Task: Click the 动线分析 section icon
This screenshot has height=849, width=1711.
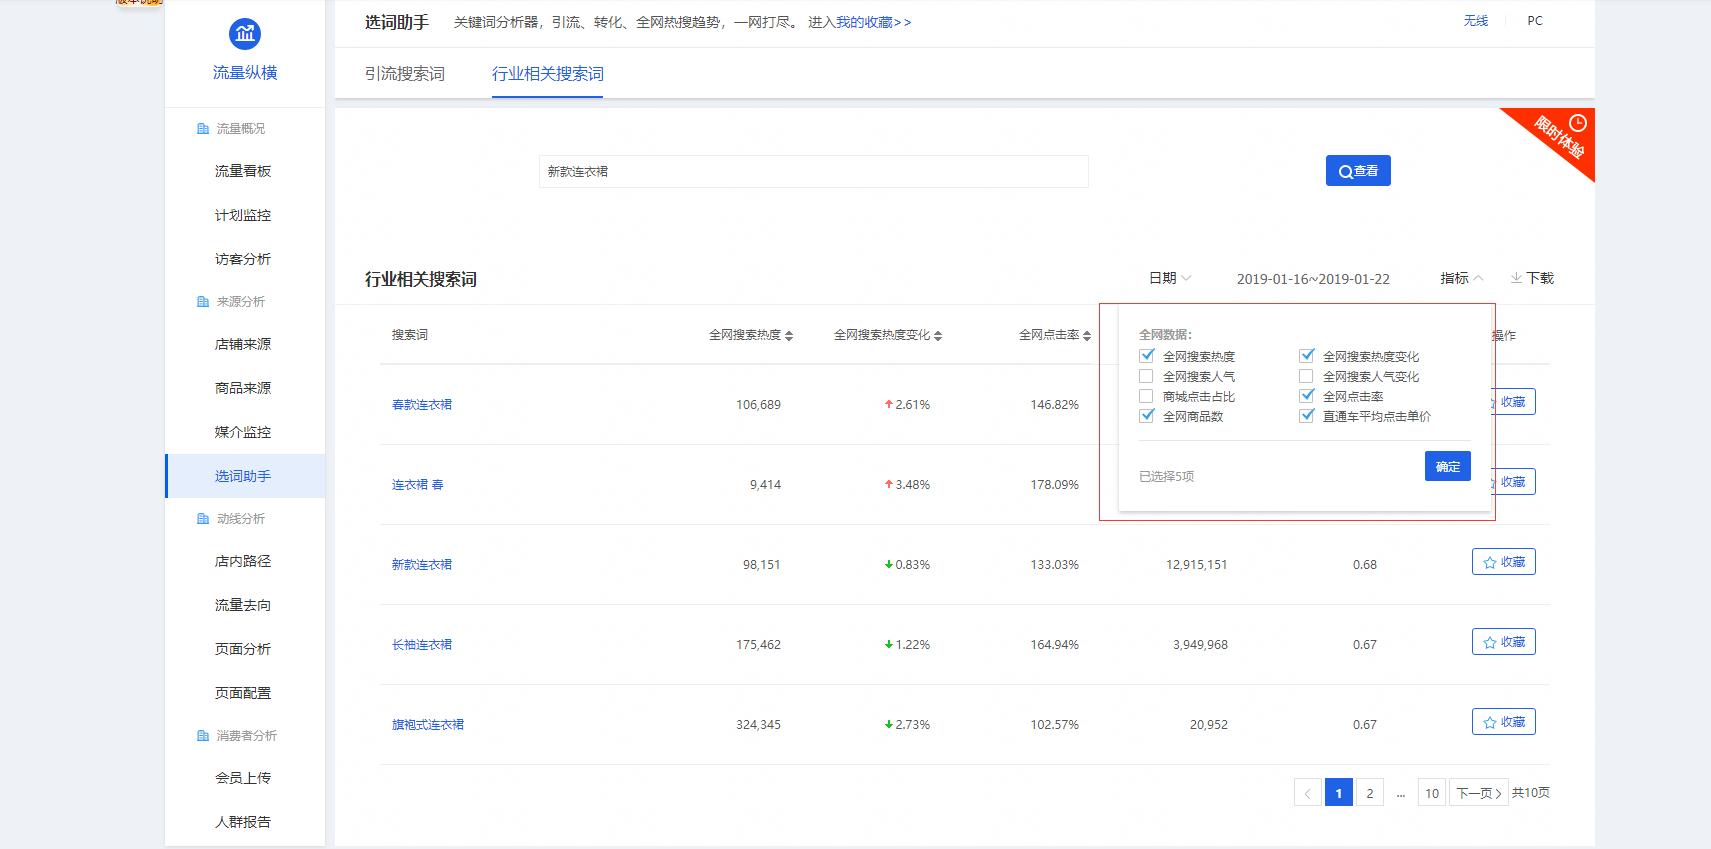Action: [203, 519]
